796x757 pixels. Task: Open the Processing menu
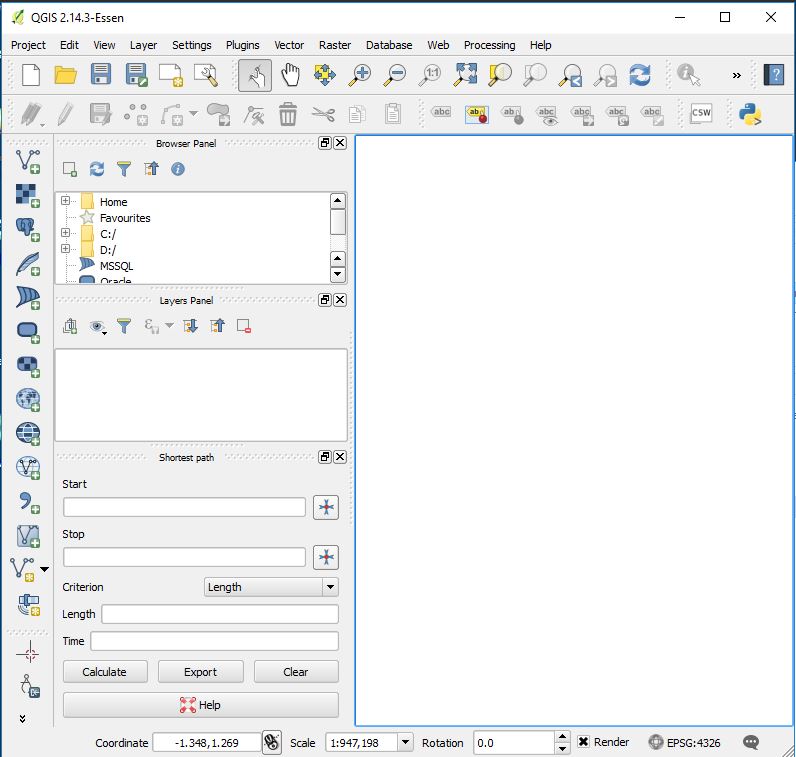489,45
